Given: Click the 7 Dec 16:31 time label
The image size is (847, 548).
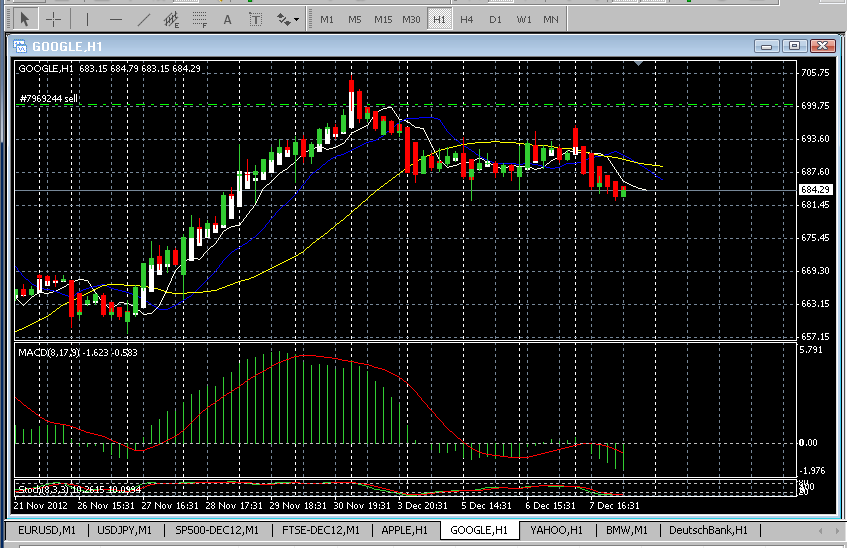Looking at the screenshot, I should pos(614,505).
